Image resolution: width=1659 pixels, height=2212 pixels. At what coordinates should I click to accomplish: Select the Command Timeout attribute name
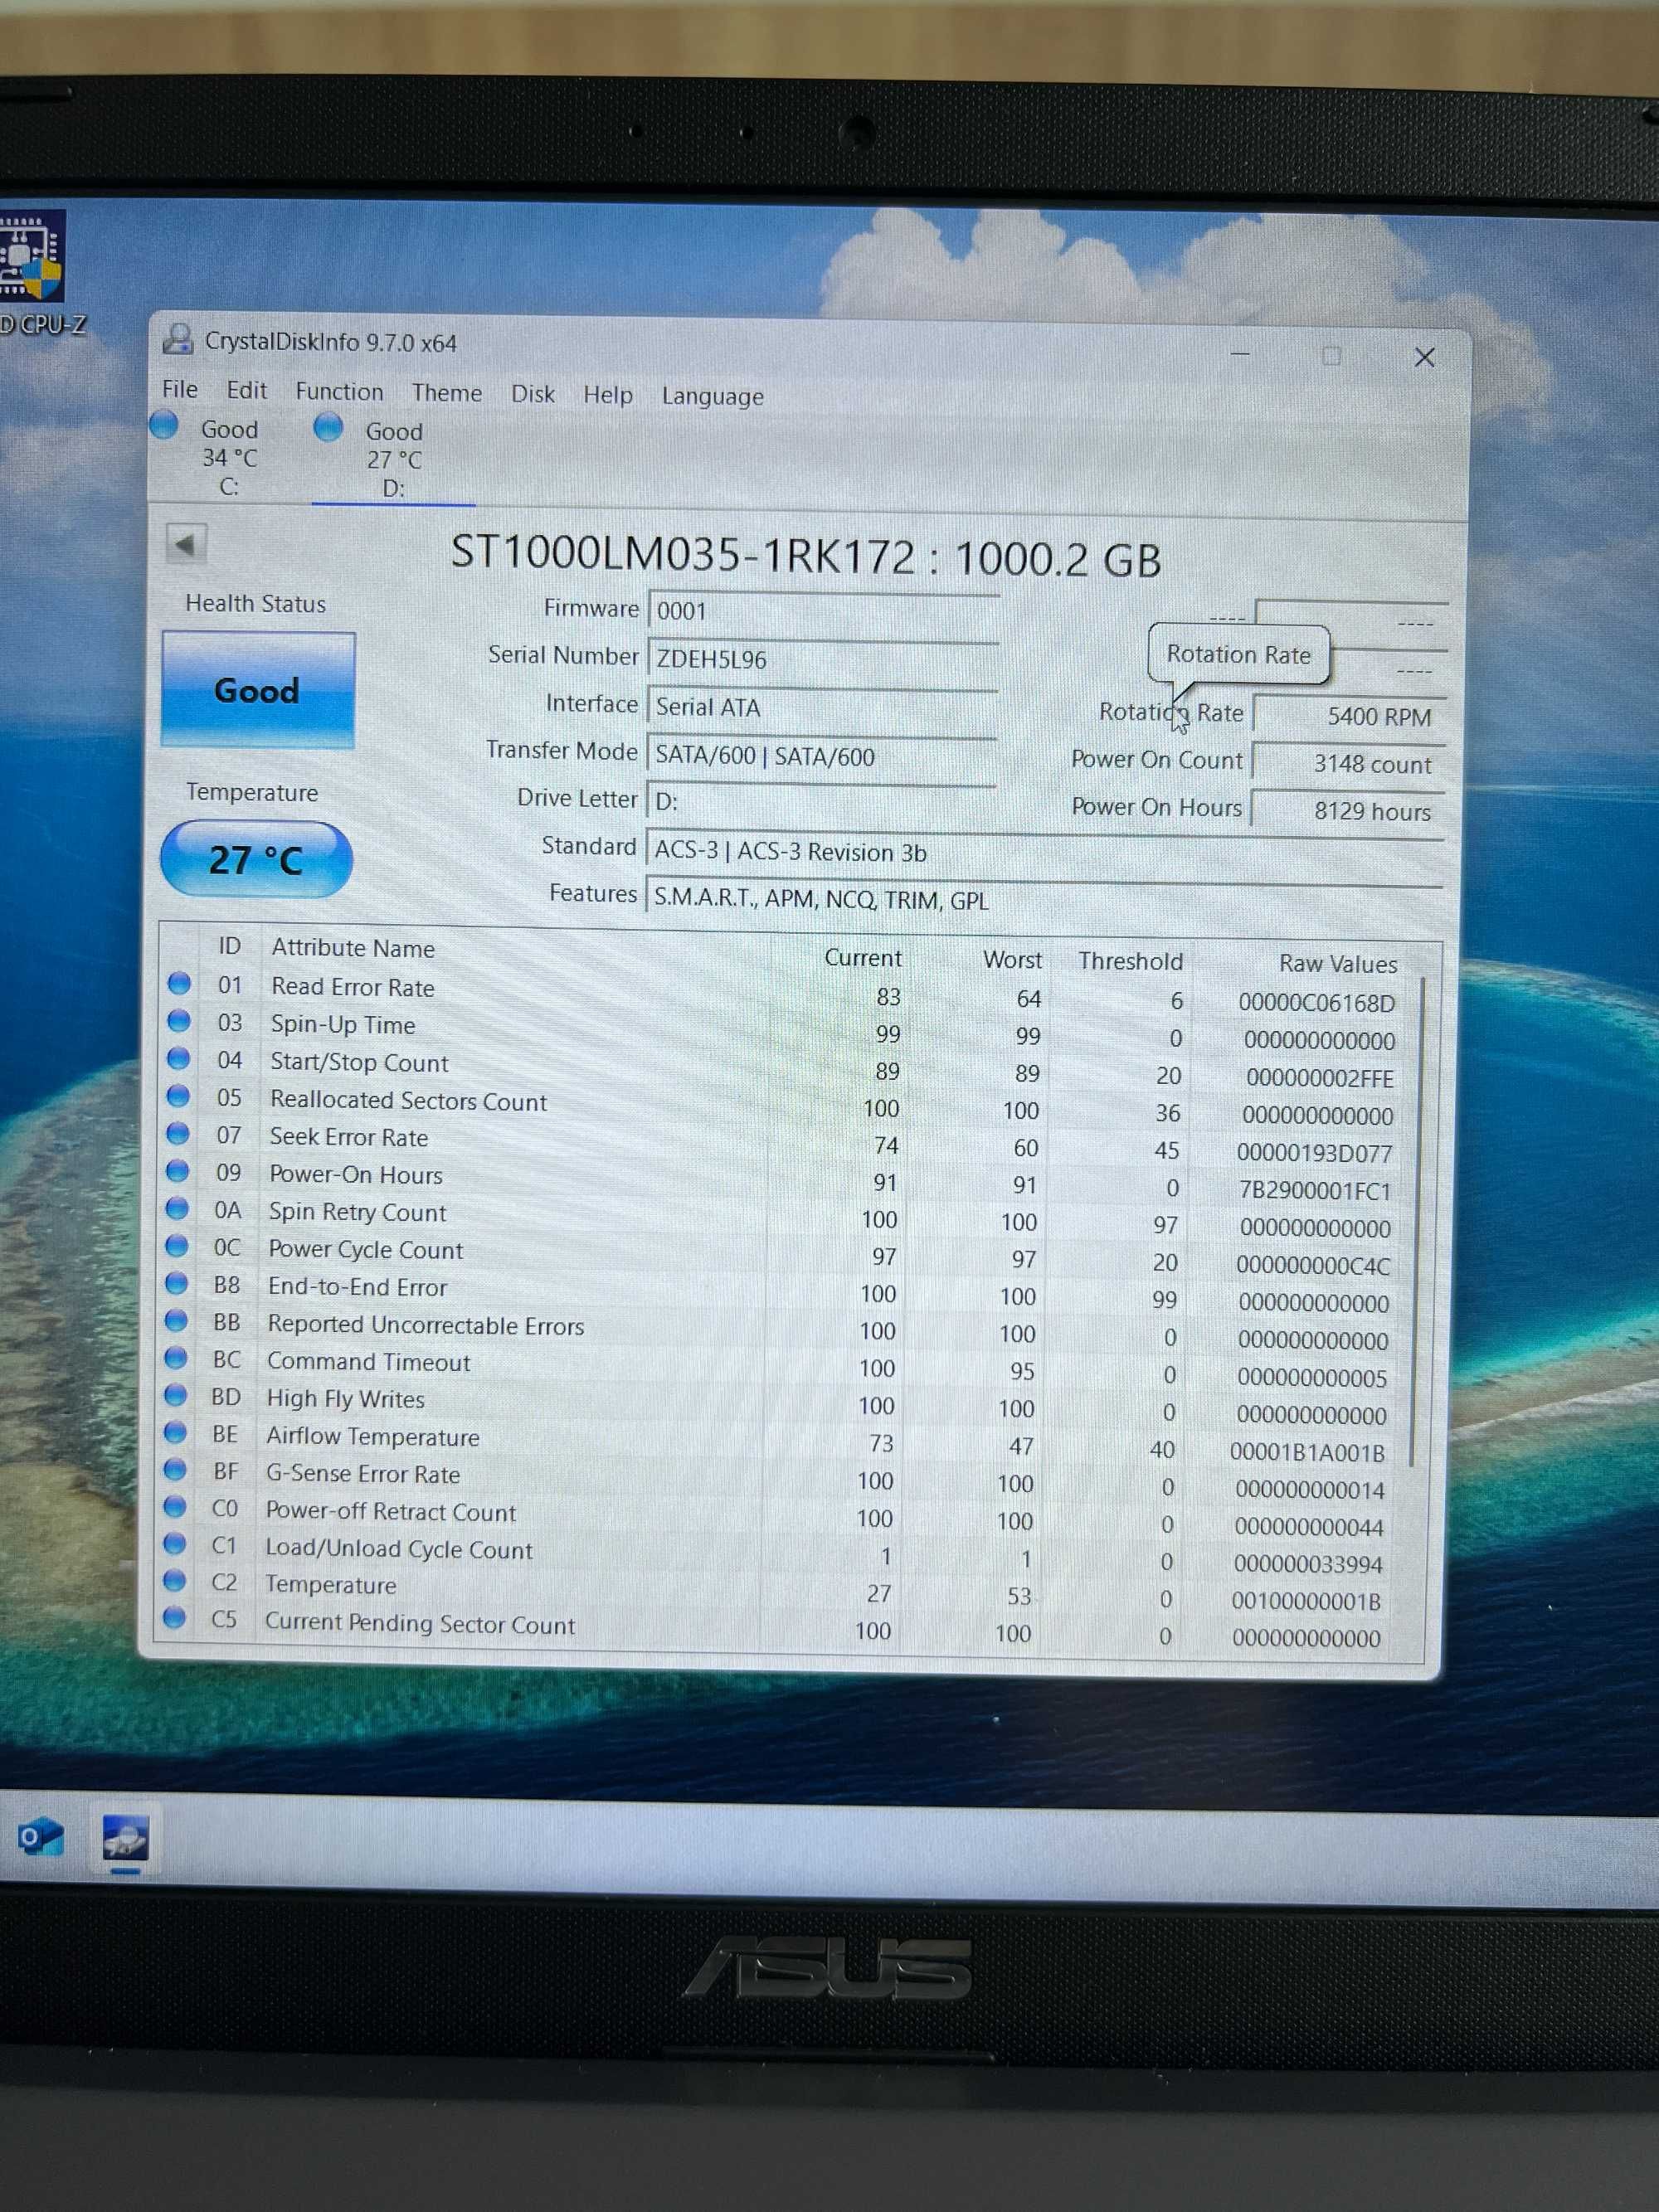tap(368, 1361)
